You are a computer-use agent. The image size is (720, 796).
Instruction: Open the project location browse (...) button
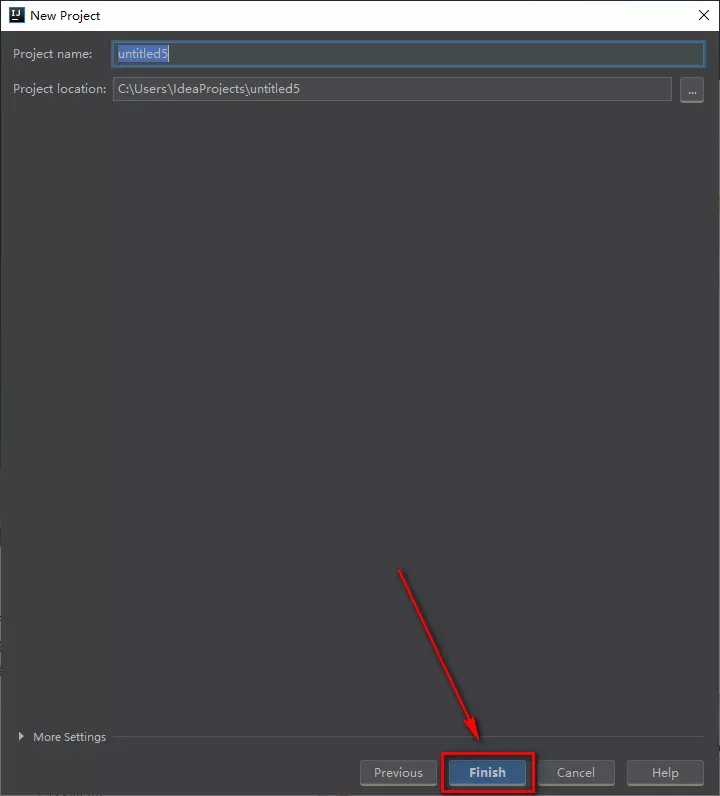click(691, 90)
